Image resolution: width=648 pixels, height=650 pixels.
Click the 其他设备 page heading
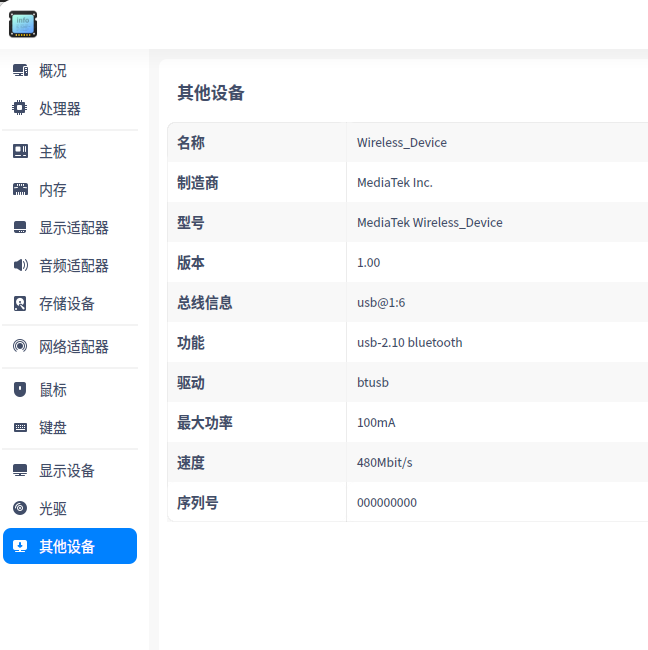tap(211, 93)
